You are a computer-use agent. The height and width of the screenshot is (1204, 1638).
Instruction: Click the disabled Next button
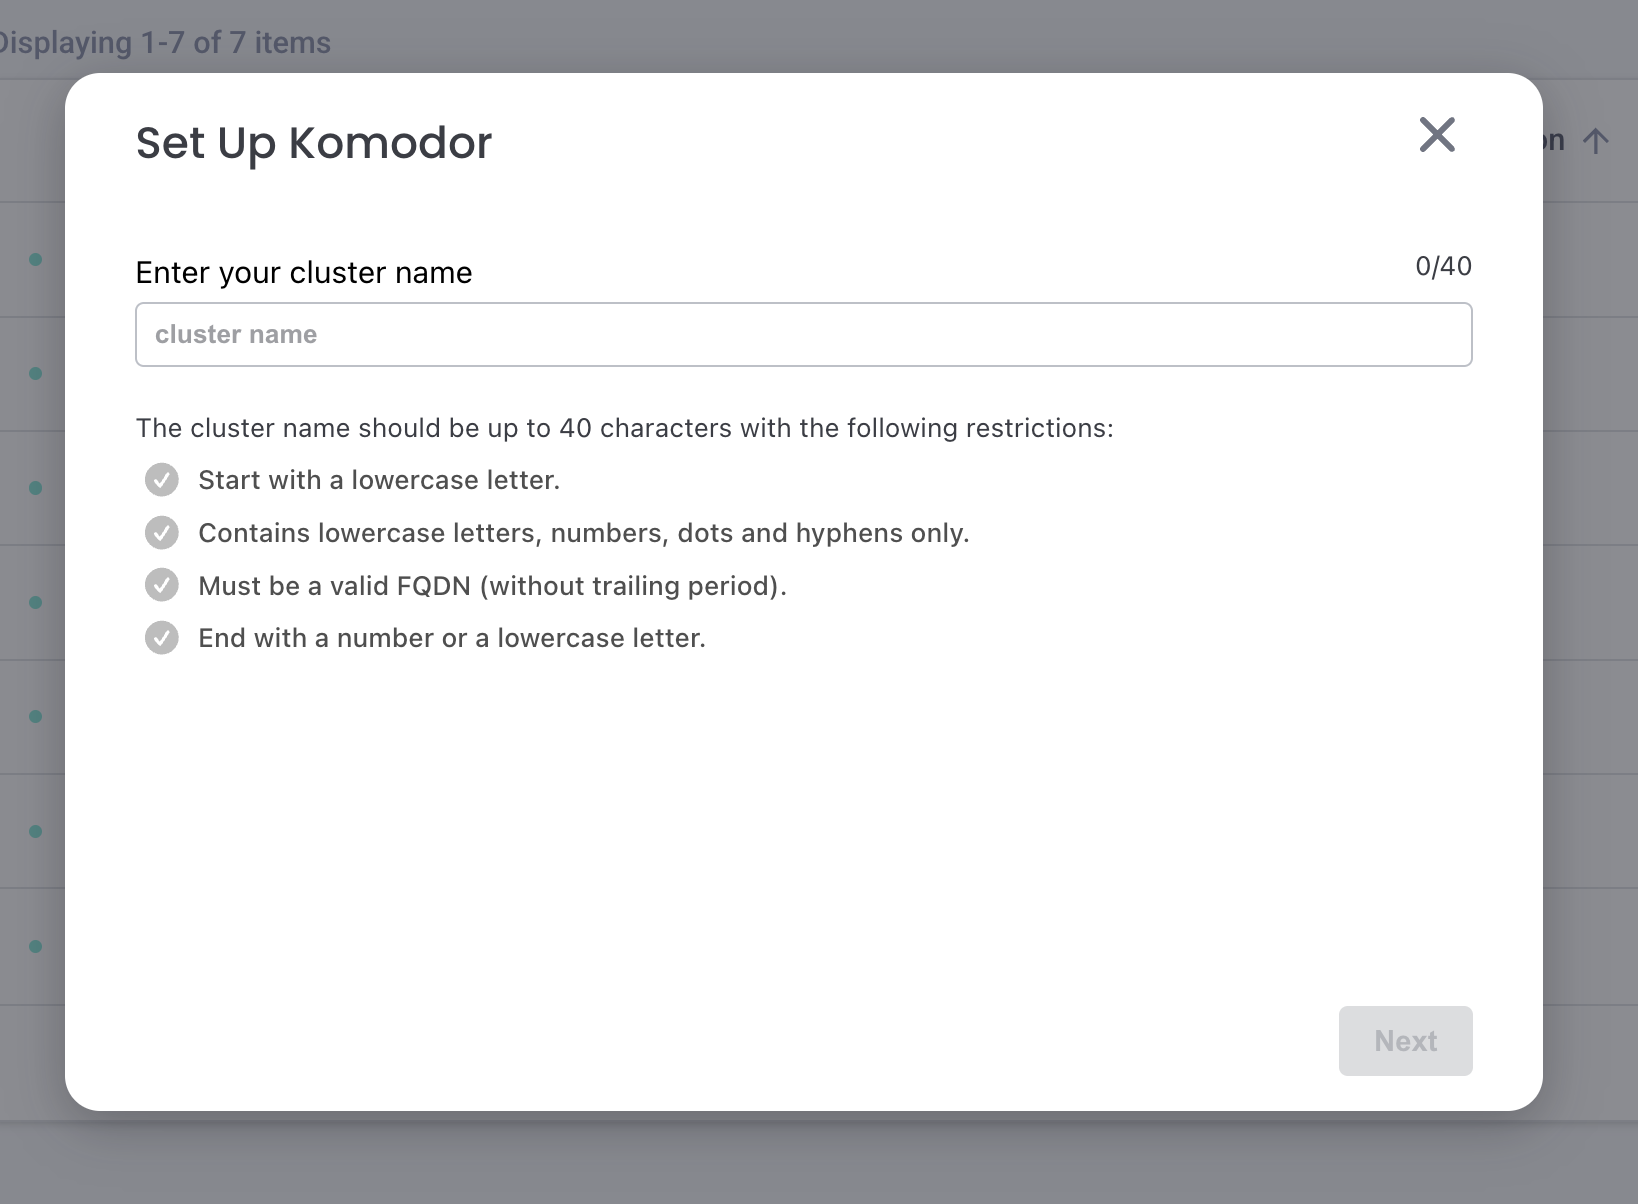(x=1405, y=1041)
